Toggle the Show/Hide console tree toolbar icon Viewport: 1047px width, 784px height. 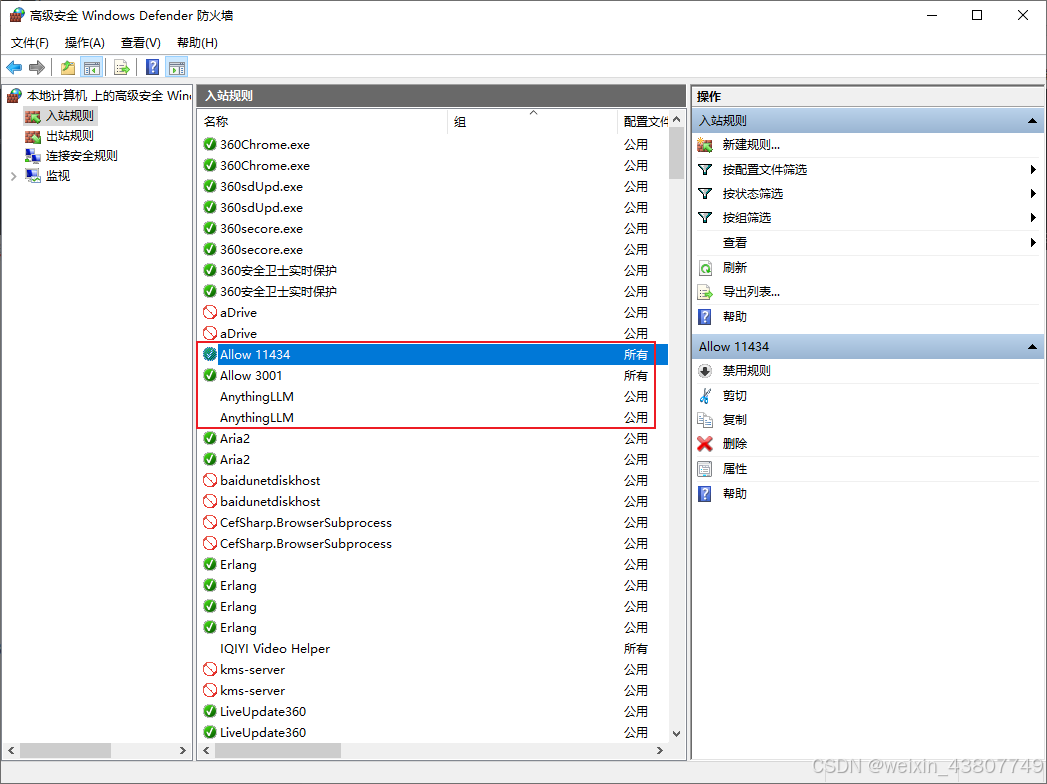tap(91, 67)
